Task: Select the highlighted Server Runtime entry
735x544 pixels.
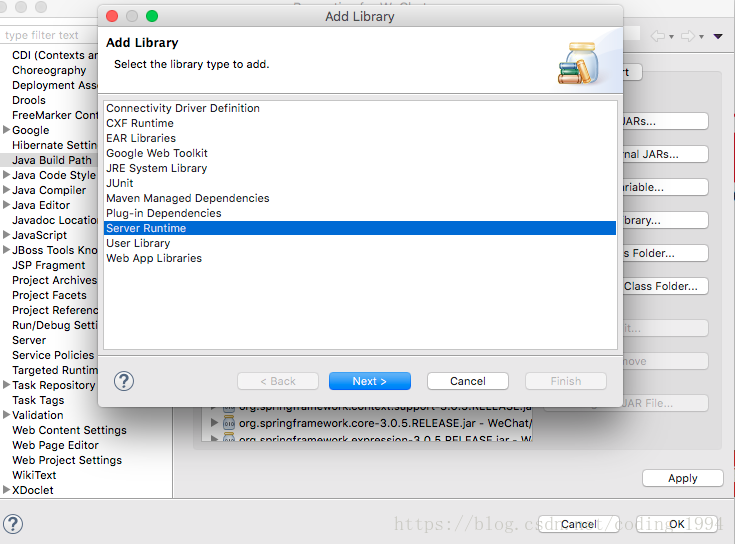Action: click(360, 228)
